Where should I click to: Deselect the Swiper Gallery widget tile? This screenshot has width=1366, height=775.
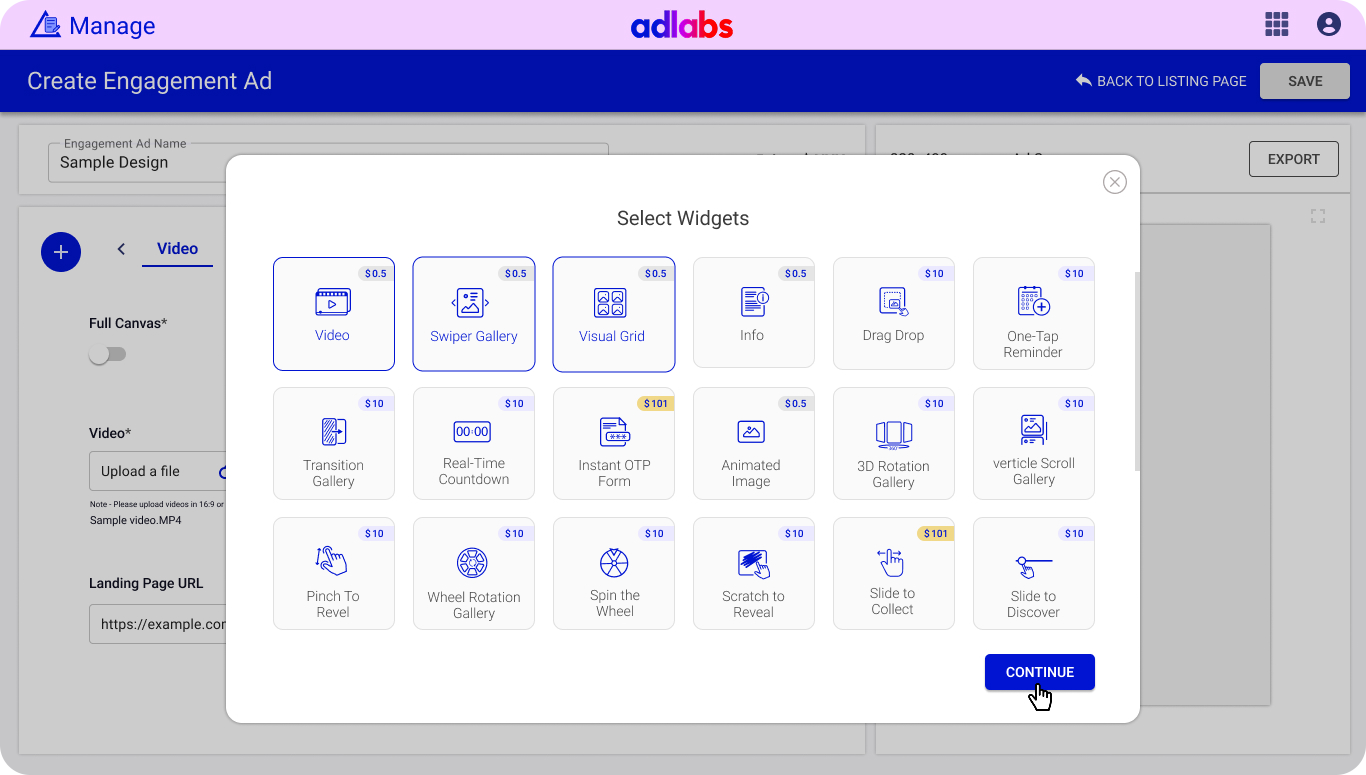click(x=473, y=313)
